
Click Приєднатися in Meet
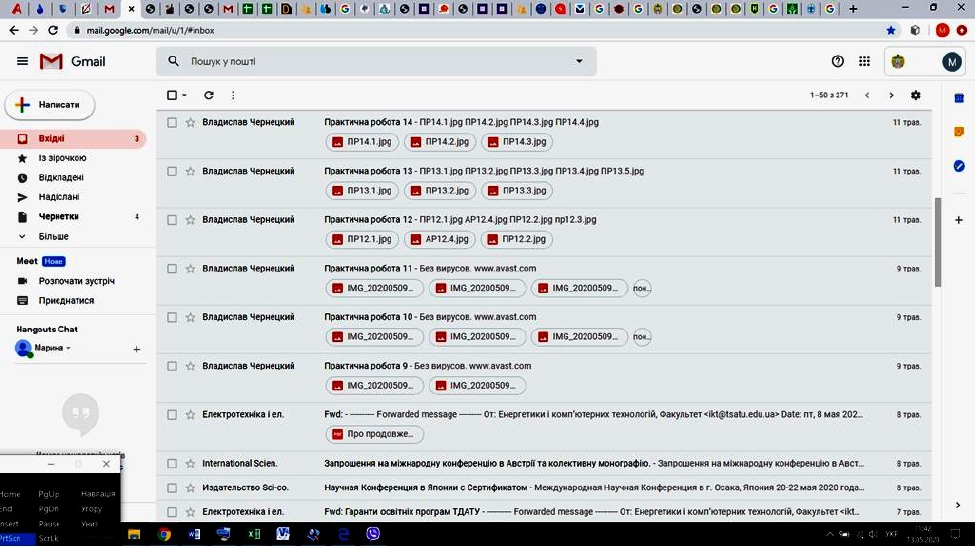pyautogui.click(x=66, y=301)
